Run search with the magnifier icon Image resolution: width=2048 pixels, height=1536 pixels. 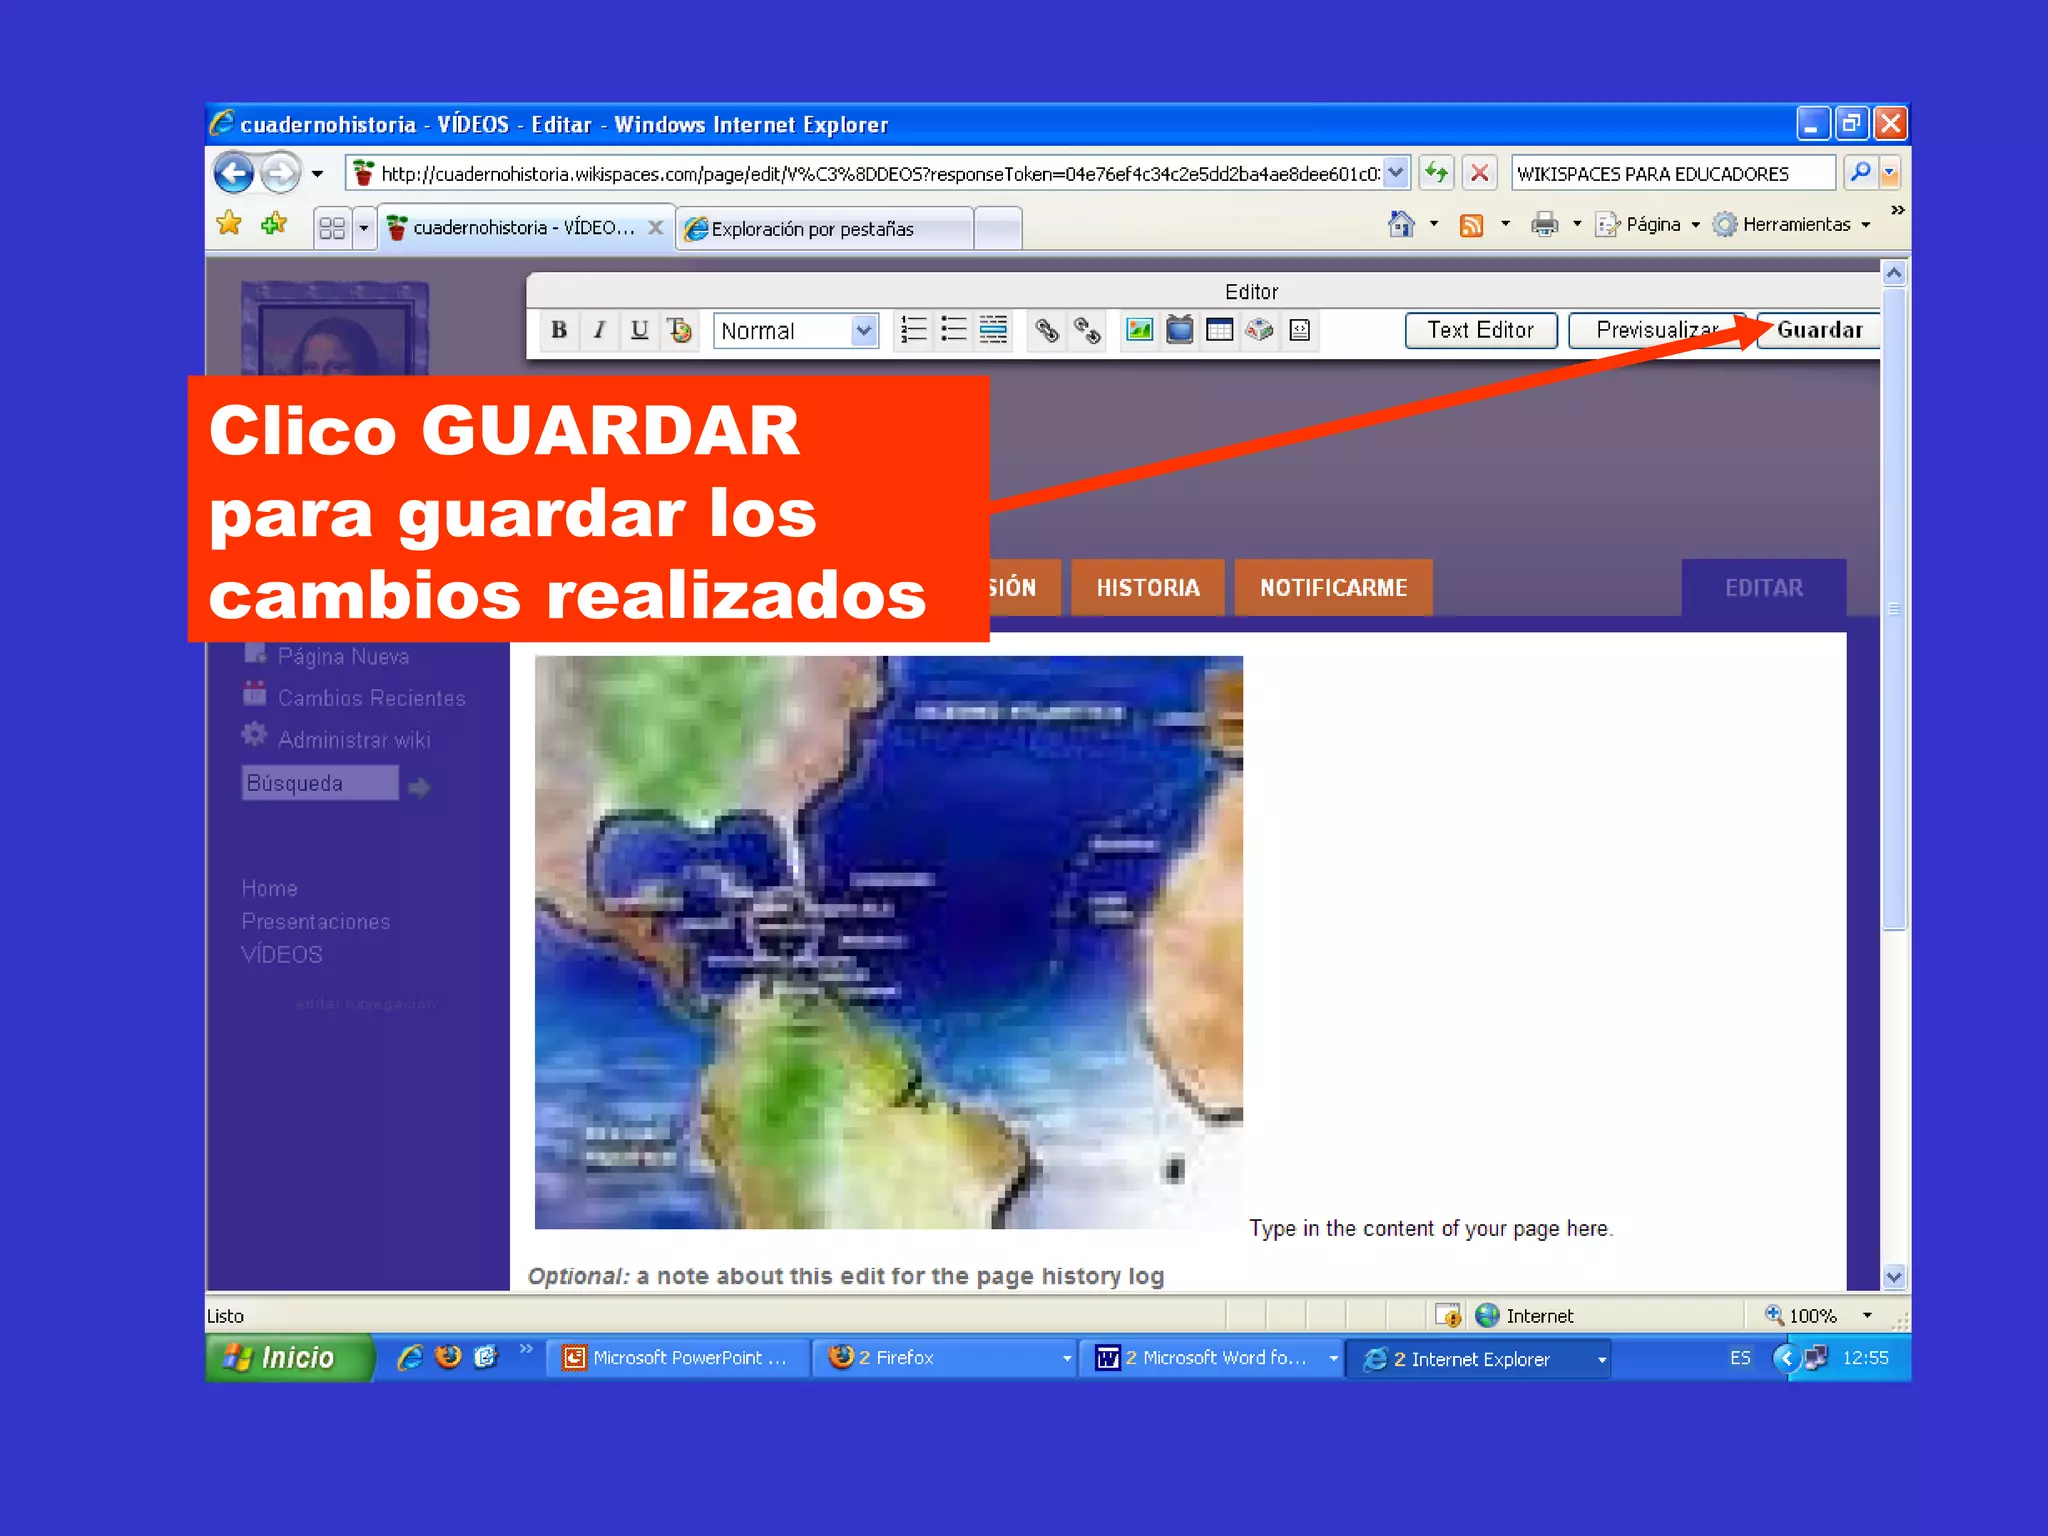(1860, 173)
